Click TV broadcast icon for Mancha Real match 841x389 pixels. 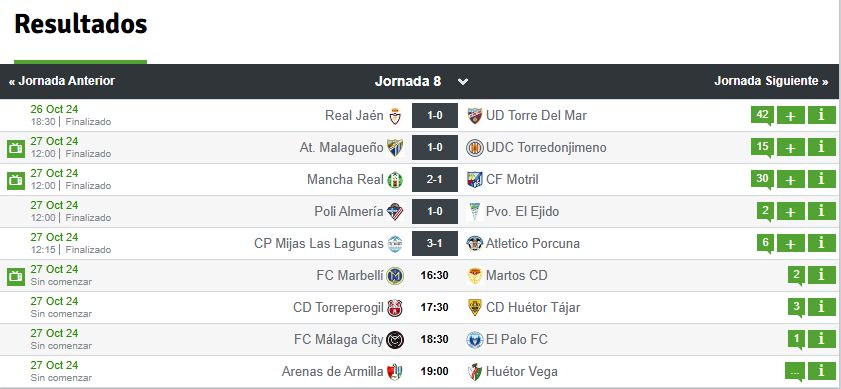(x=16, y=180)
